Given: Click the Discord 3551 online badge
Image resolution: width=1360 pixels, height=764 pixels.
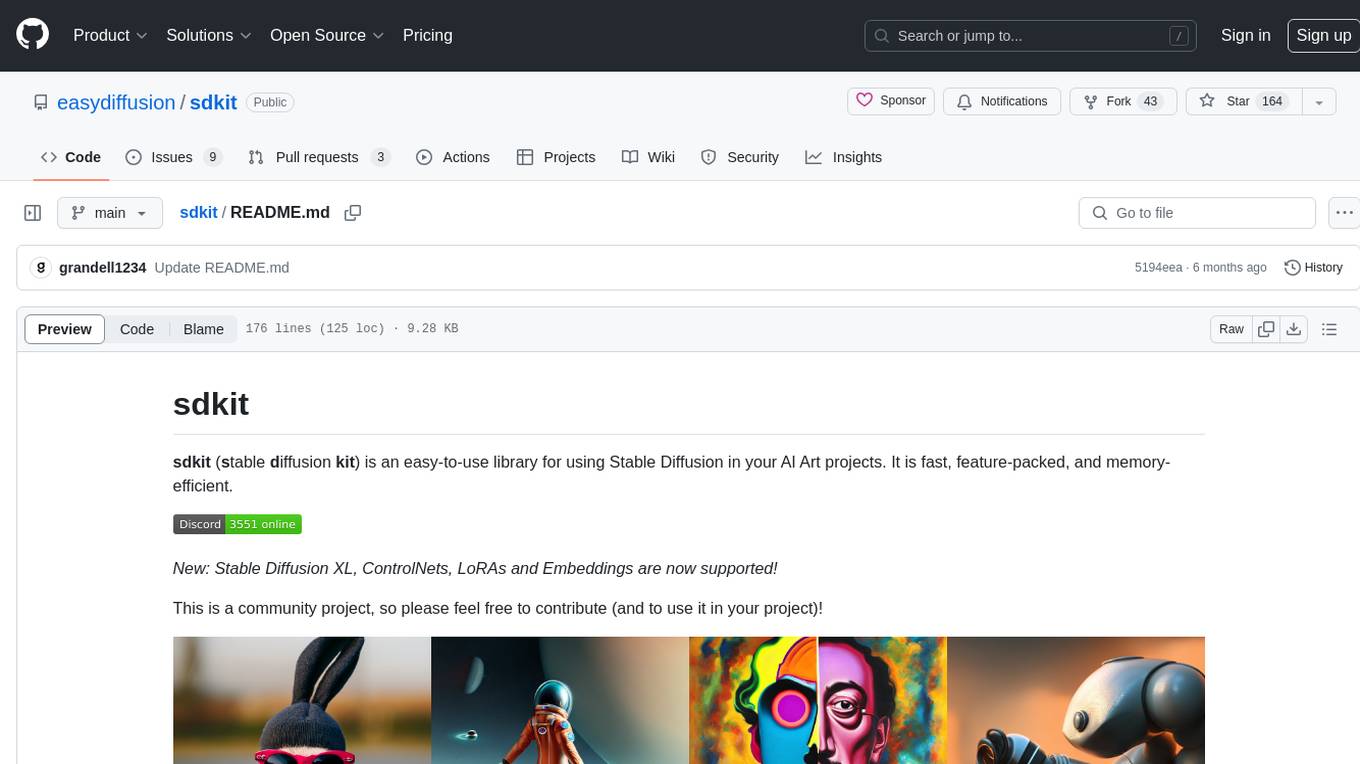Looking at the screenshot, I should [x=237, y=524].
